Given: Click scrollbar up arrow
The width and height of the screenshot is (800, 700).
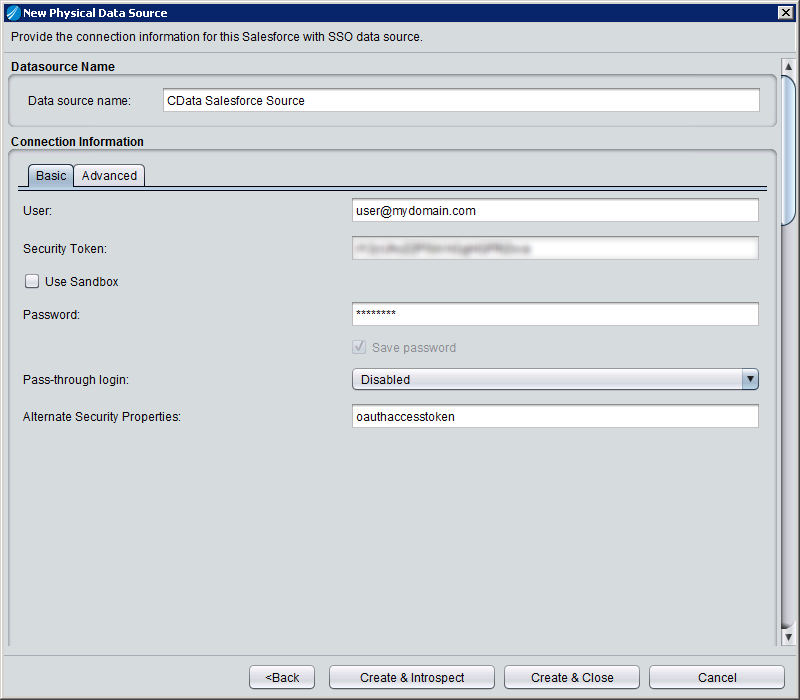Looking at the screenshot, I should pos(788,67).
